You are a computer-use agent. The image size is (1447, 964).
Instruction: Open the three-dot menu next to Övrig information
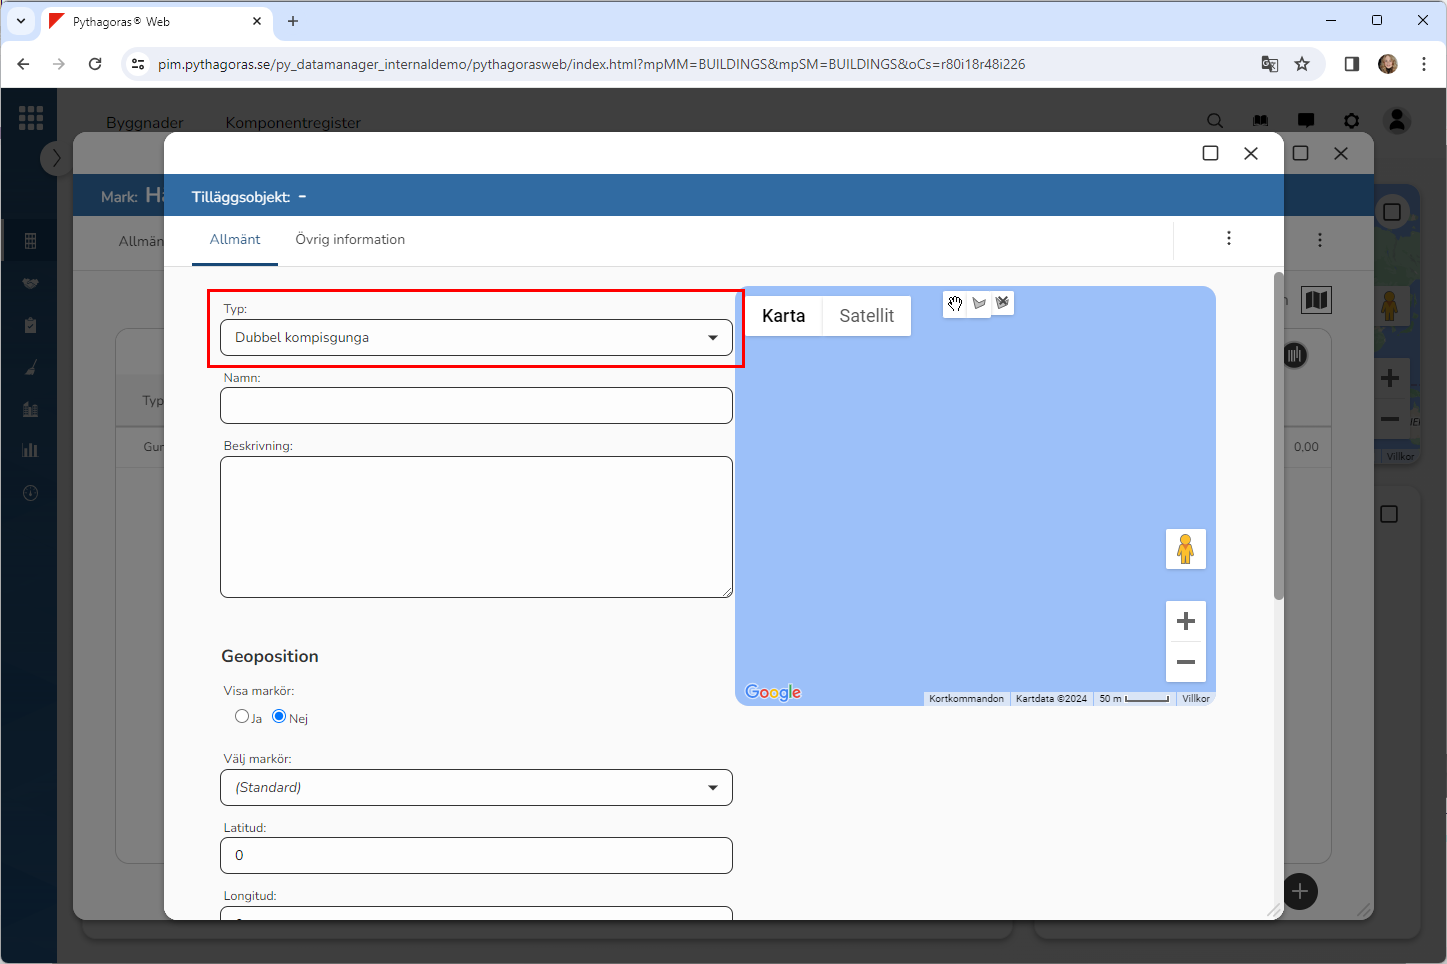(1228, 238)
